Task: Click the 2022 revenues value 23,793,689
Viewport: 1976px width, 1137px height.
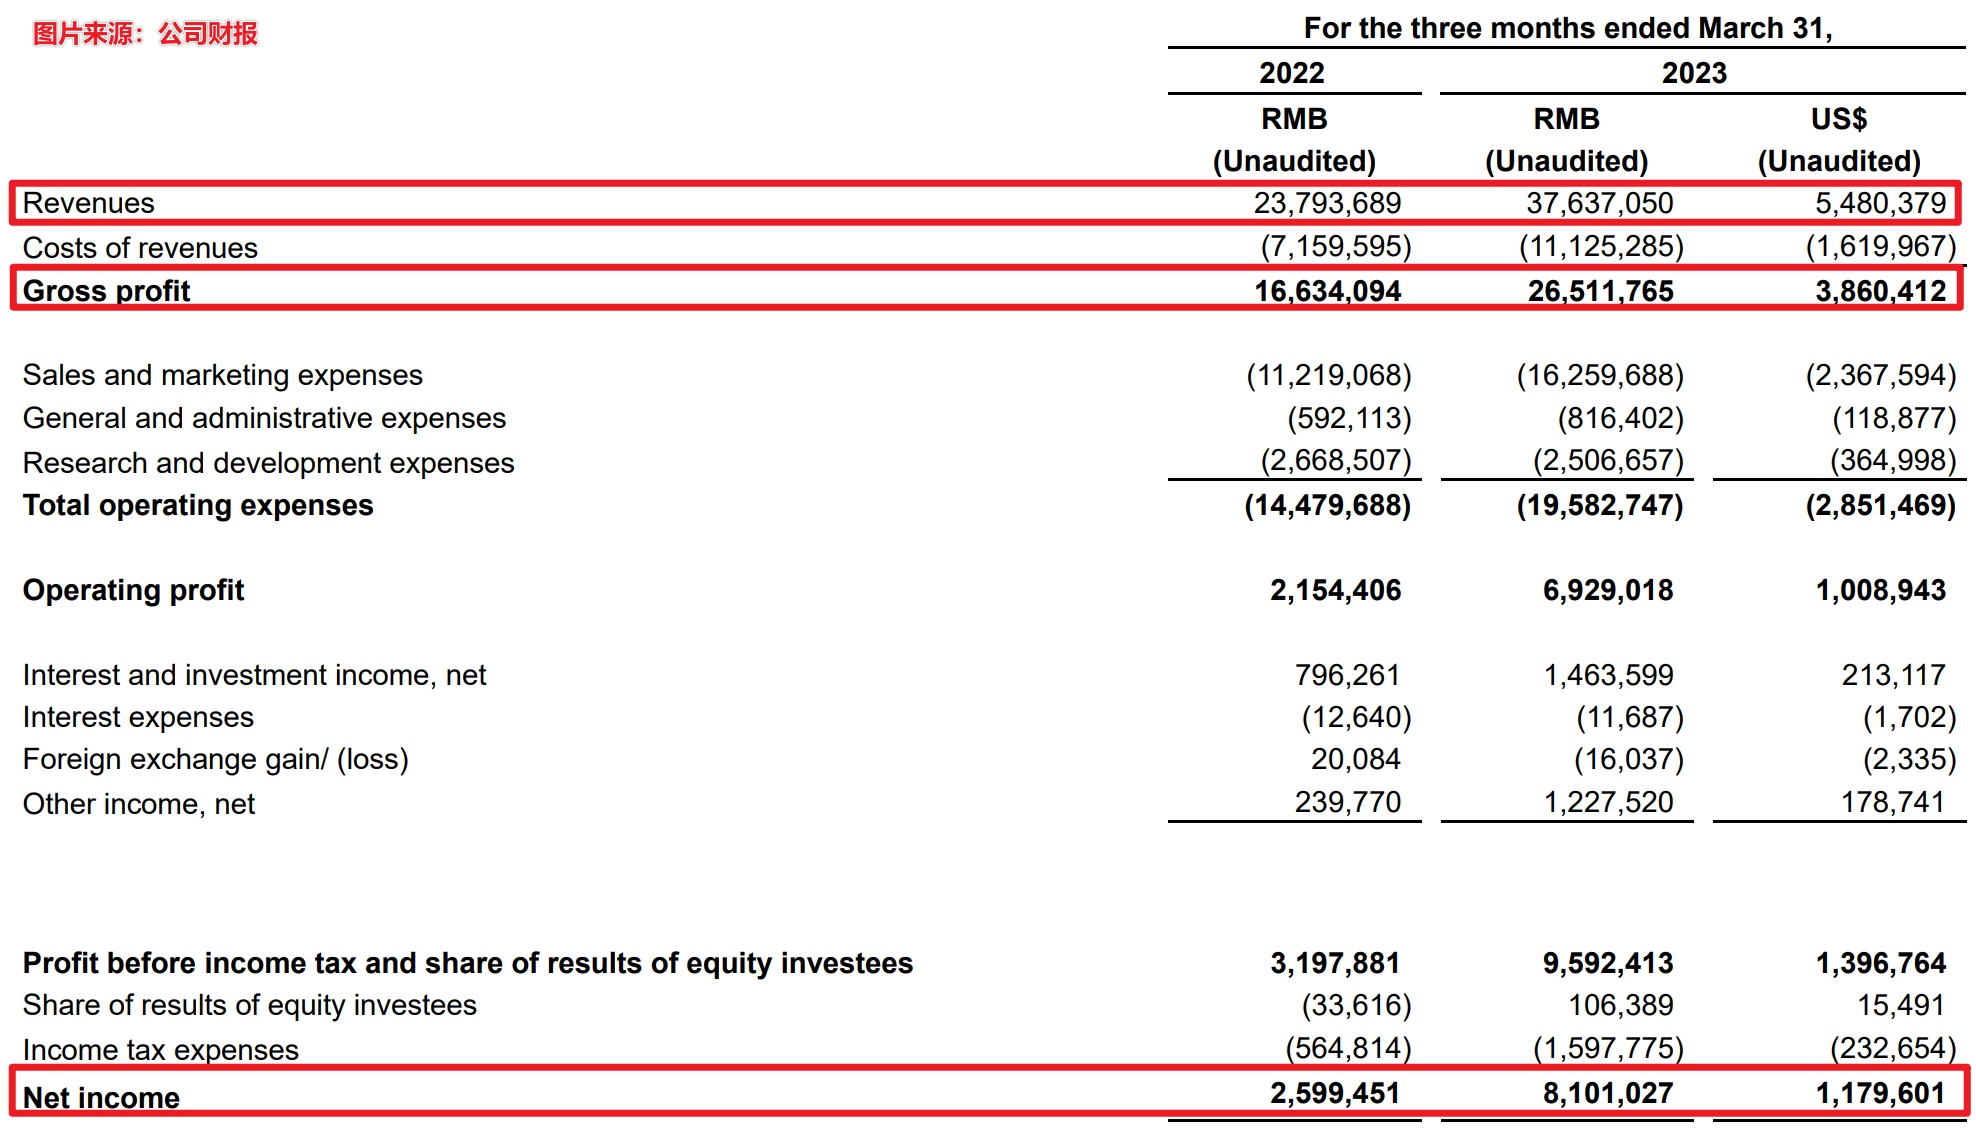Action: click(x=1326, y=203)
